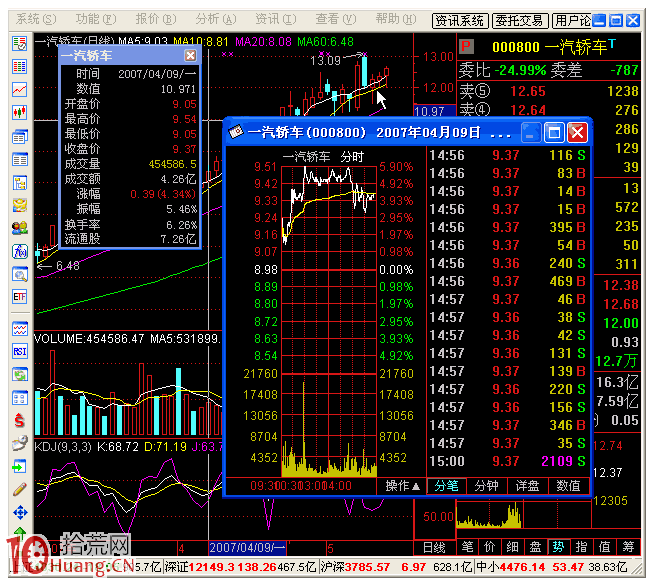665x585 pixels.
Task: Click the 14:56 9.37 395 B tick row
Action: [x=507, y=228]
